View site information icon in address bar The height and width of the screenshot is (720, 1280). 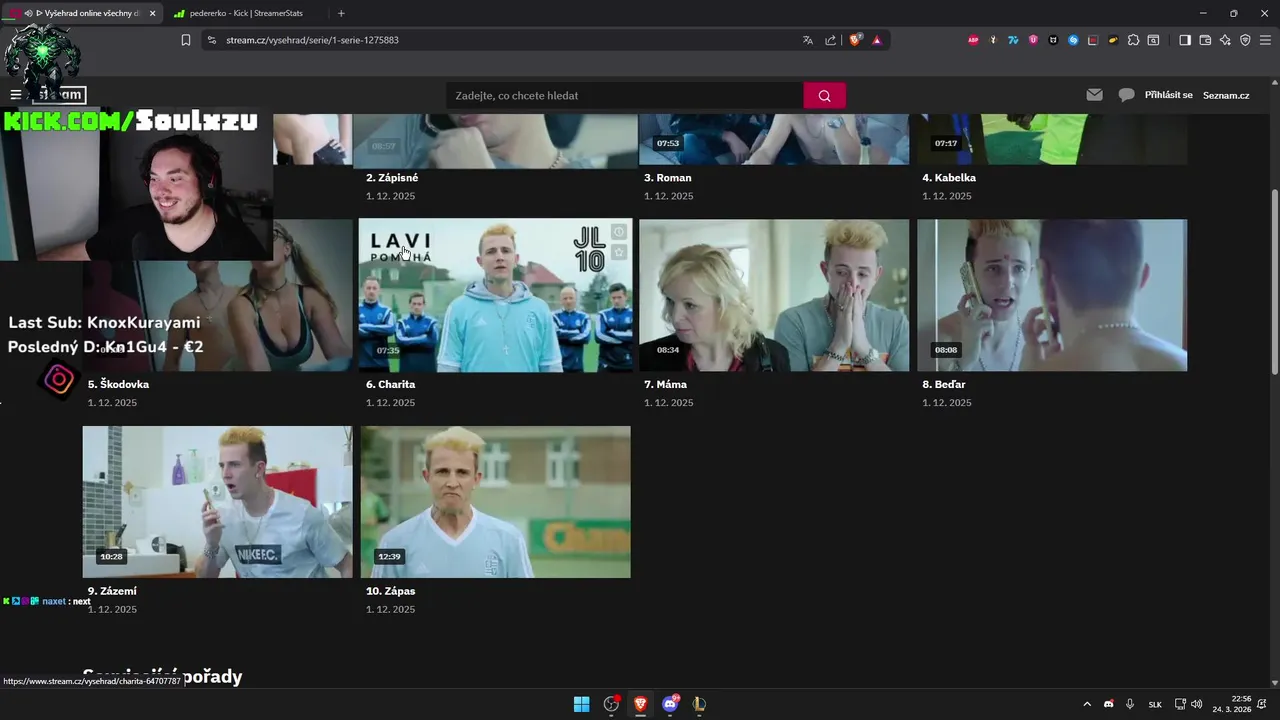(x=211, y=40)
